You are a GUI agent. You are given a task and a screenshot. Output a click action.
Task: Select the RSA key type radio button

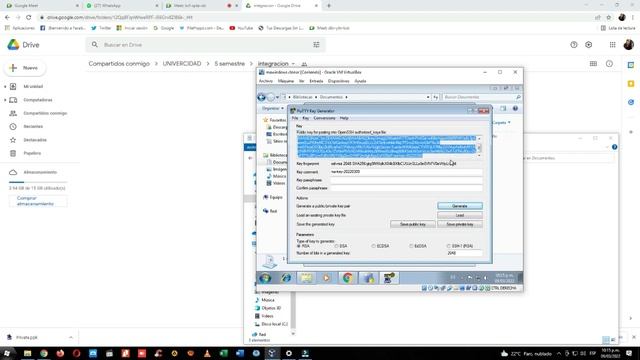[x=299, y=246]
